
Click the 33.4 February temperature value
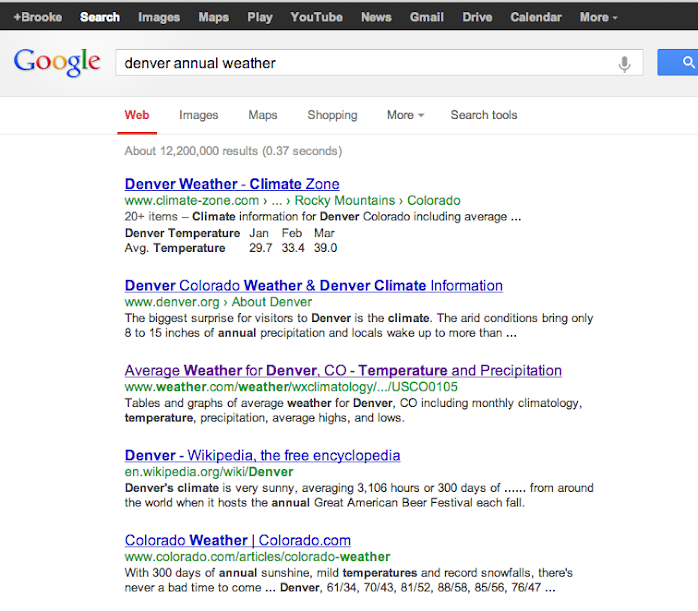[293, 248]
